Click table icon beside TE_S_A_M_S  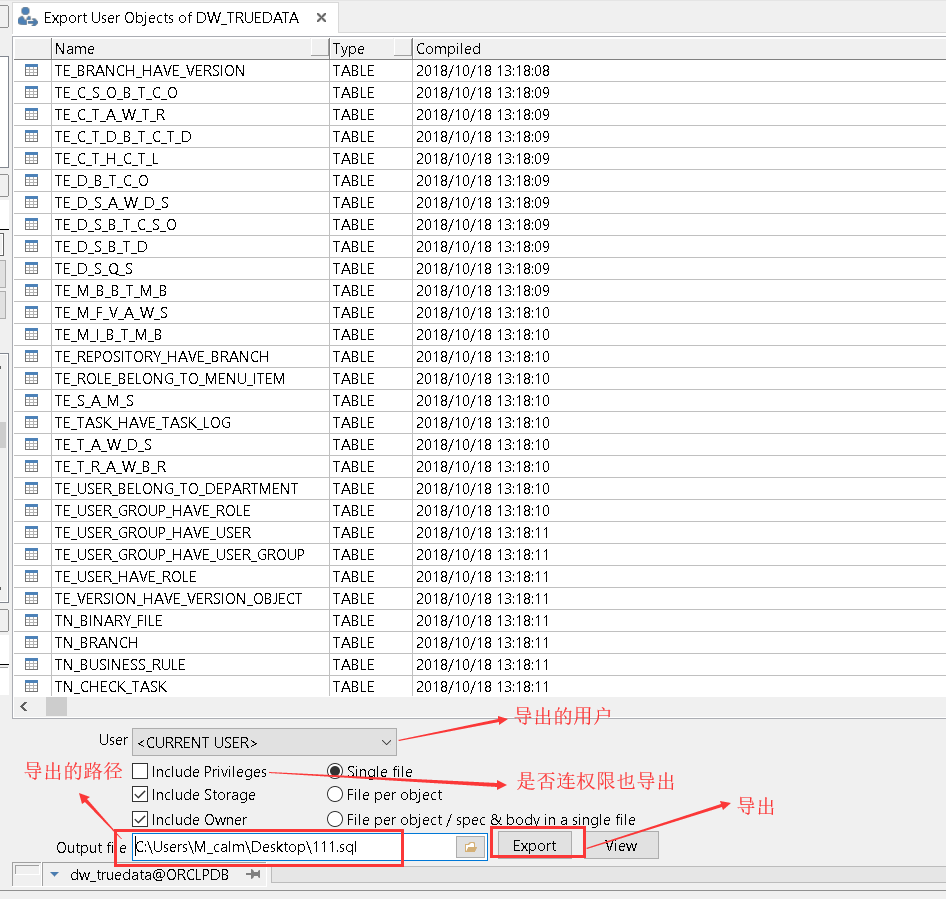click(x=31, y=401)
